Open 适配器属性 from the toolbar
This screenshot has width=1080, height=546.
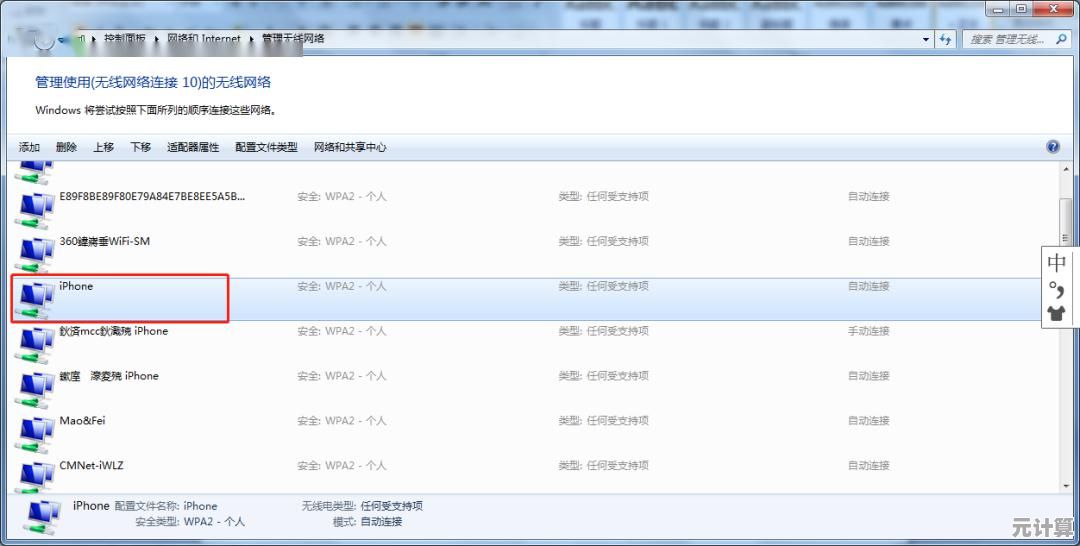193,147
